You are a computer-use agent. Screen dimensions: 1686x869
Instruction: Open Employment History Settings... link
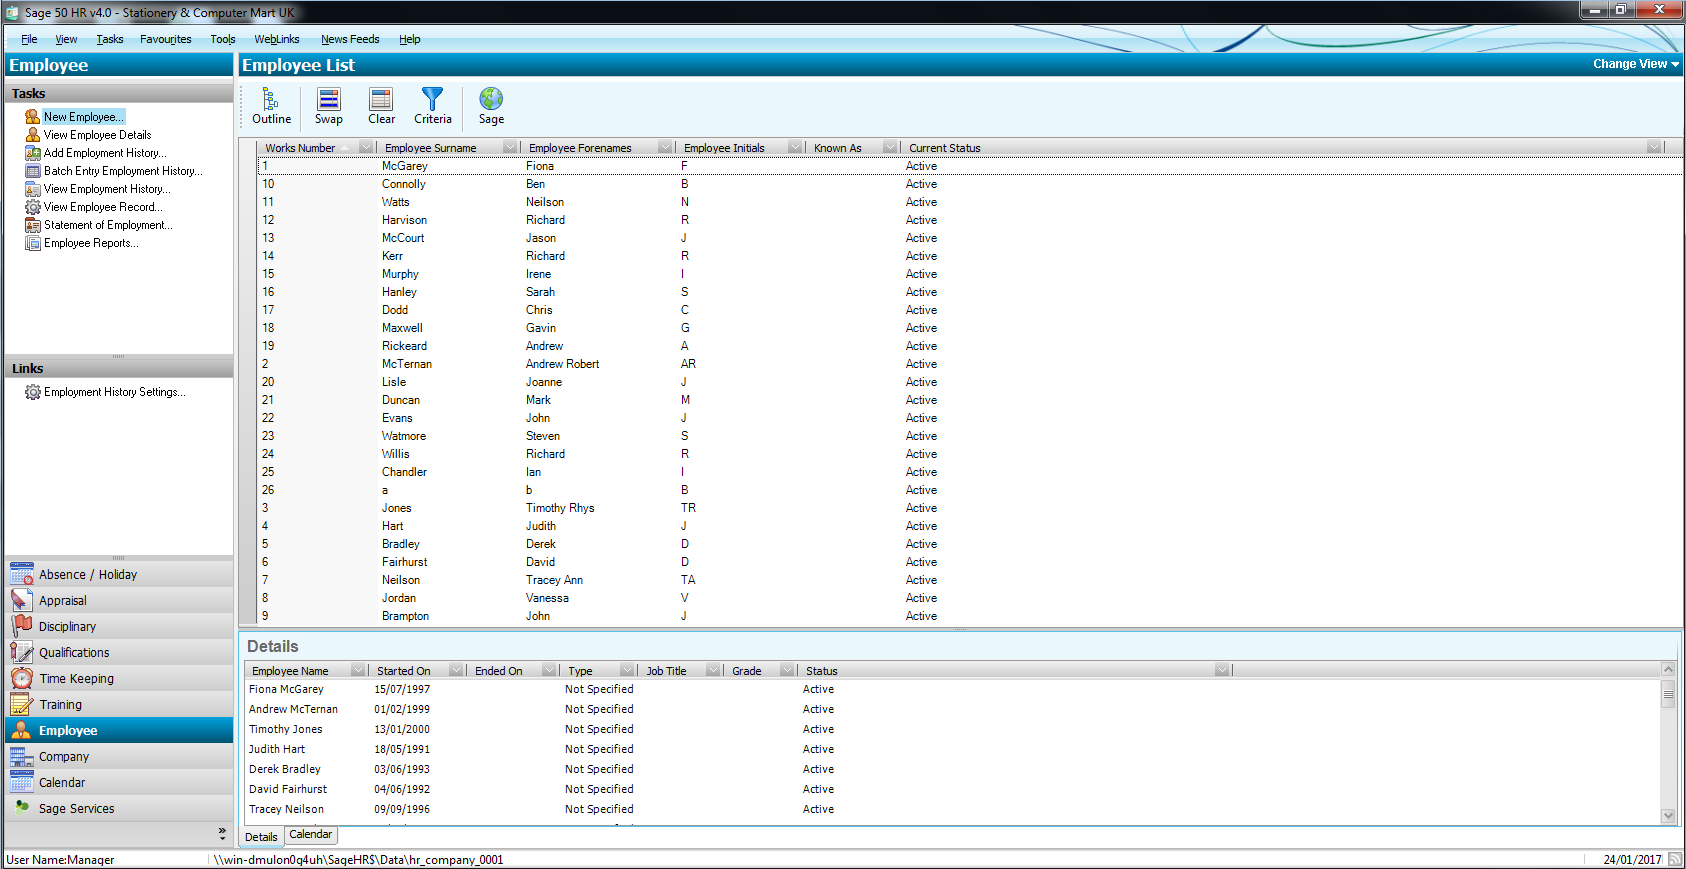115,392
